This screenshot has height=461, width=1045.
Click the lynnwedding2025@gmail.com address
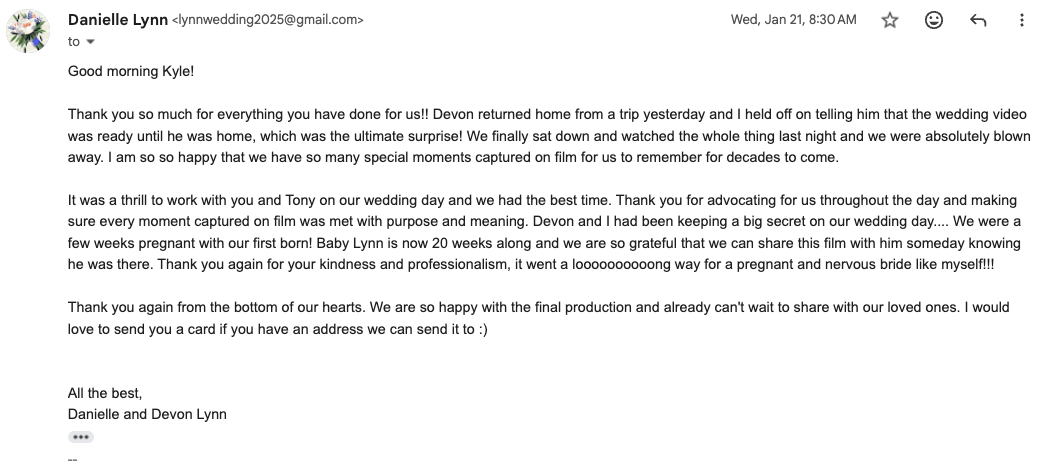(268, 20)
